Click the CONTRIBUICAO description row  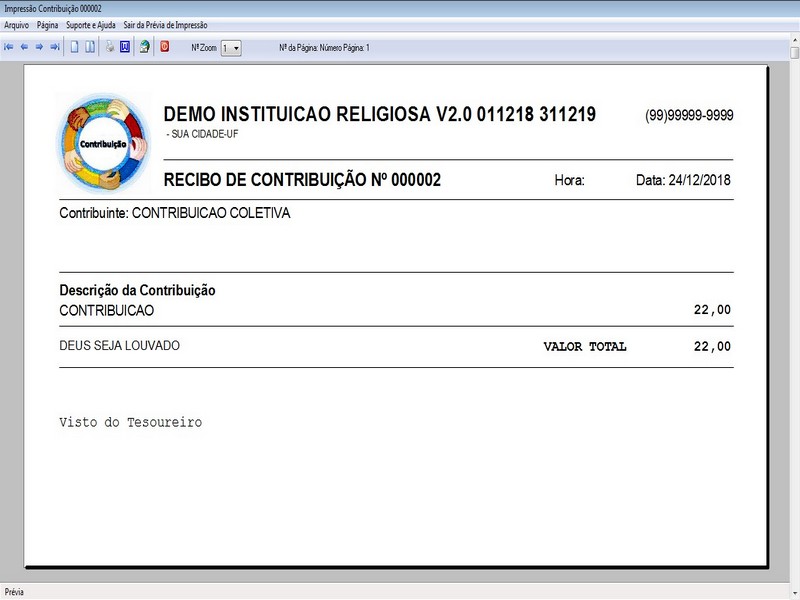107,310
